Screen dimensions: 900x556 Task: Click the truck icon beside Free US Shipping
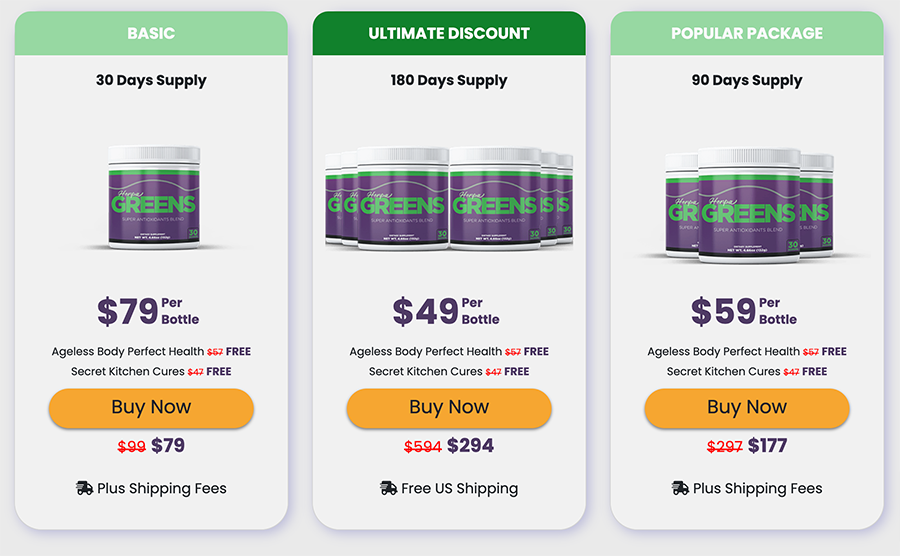point(389,488)
